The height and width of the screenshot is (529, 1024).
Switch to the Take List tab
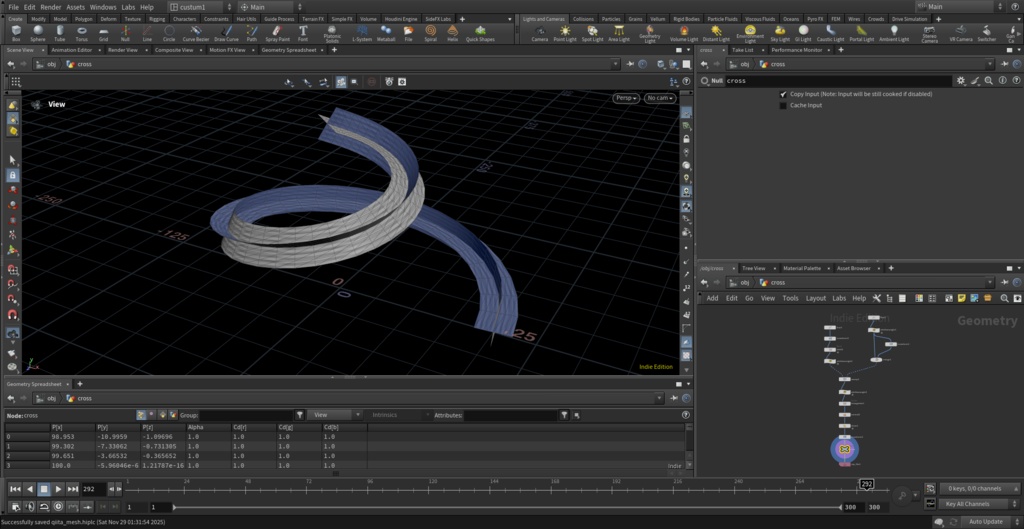742,50
